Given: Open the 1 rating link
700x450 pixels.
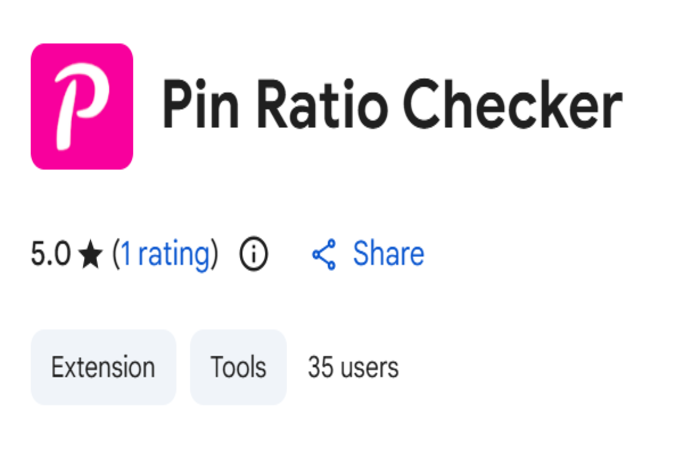Looking at the screenshot, I should [165, 254].
